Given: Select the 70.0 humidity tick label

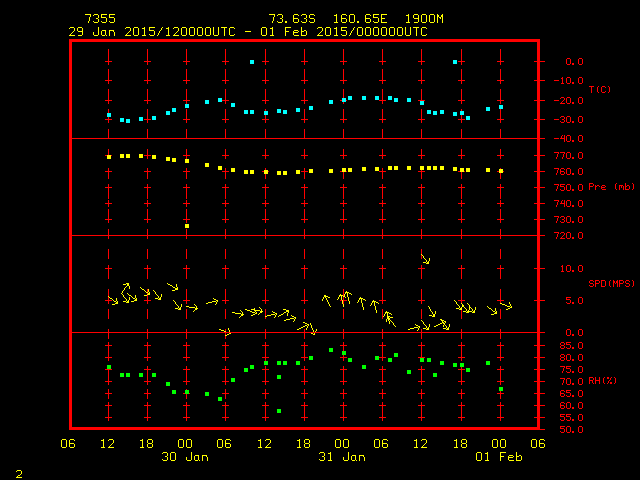Looking at the screenshot, I should coord(571,382).
